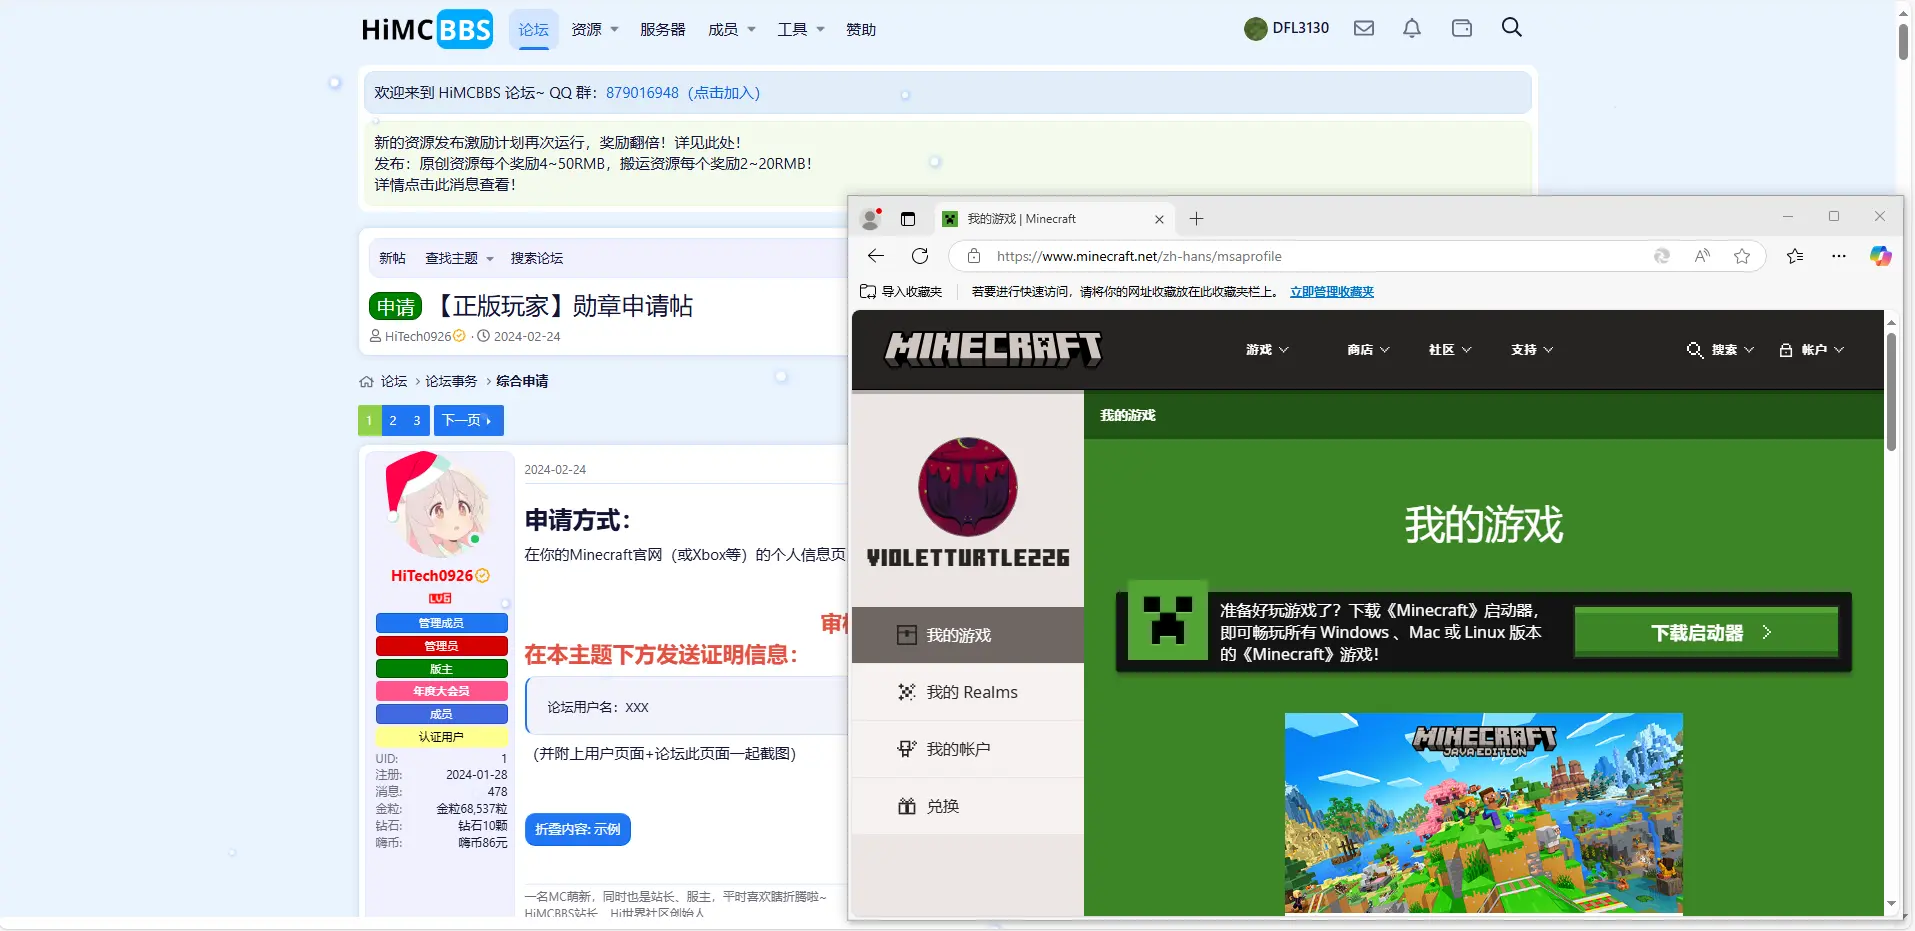Start Read Aloud from address bar
The image size is (1915, 931).
coord(1702,256)
